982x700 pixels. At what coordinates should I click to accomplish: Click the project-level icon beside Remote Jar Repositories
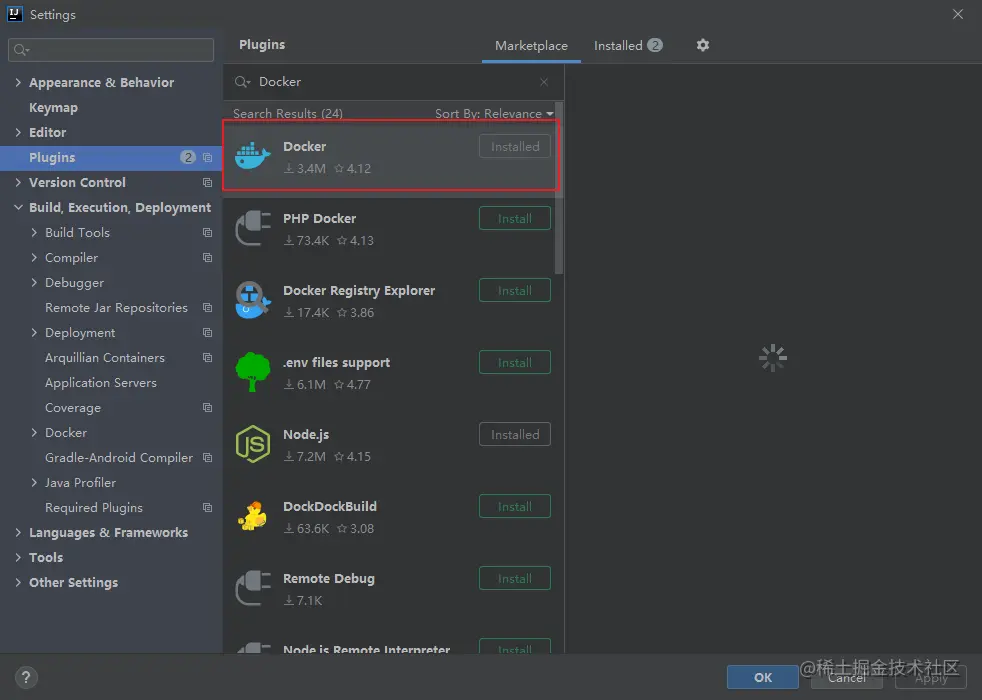(207, 307)
